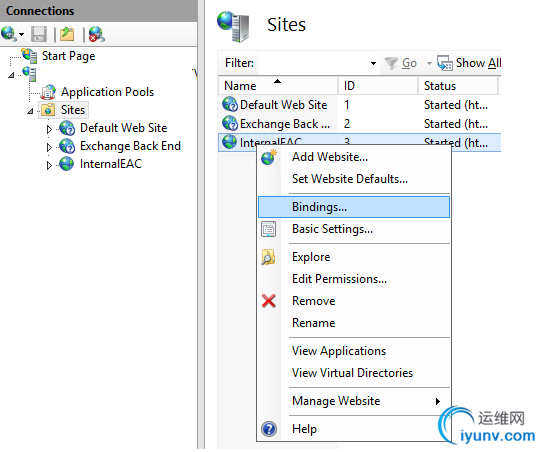Collapse the server node in the Connections tree

11,75
